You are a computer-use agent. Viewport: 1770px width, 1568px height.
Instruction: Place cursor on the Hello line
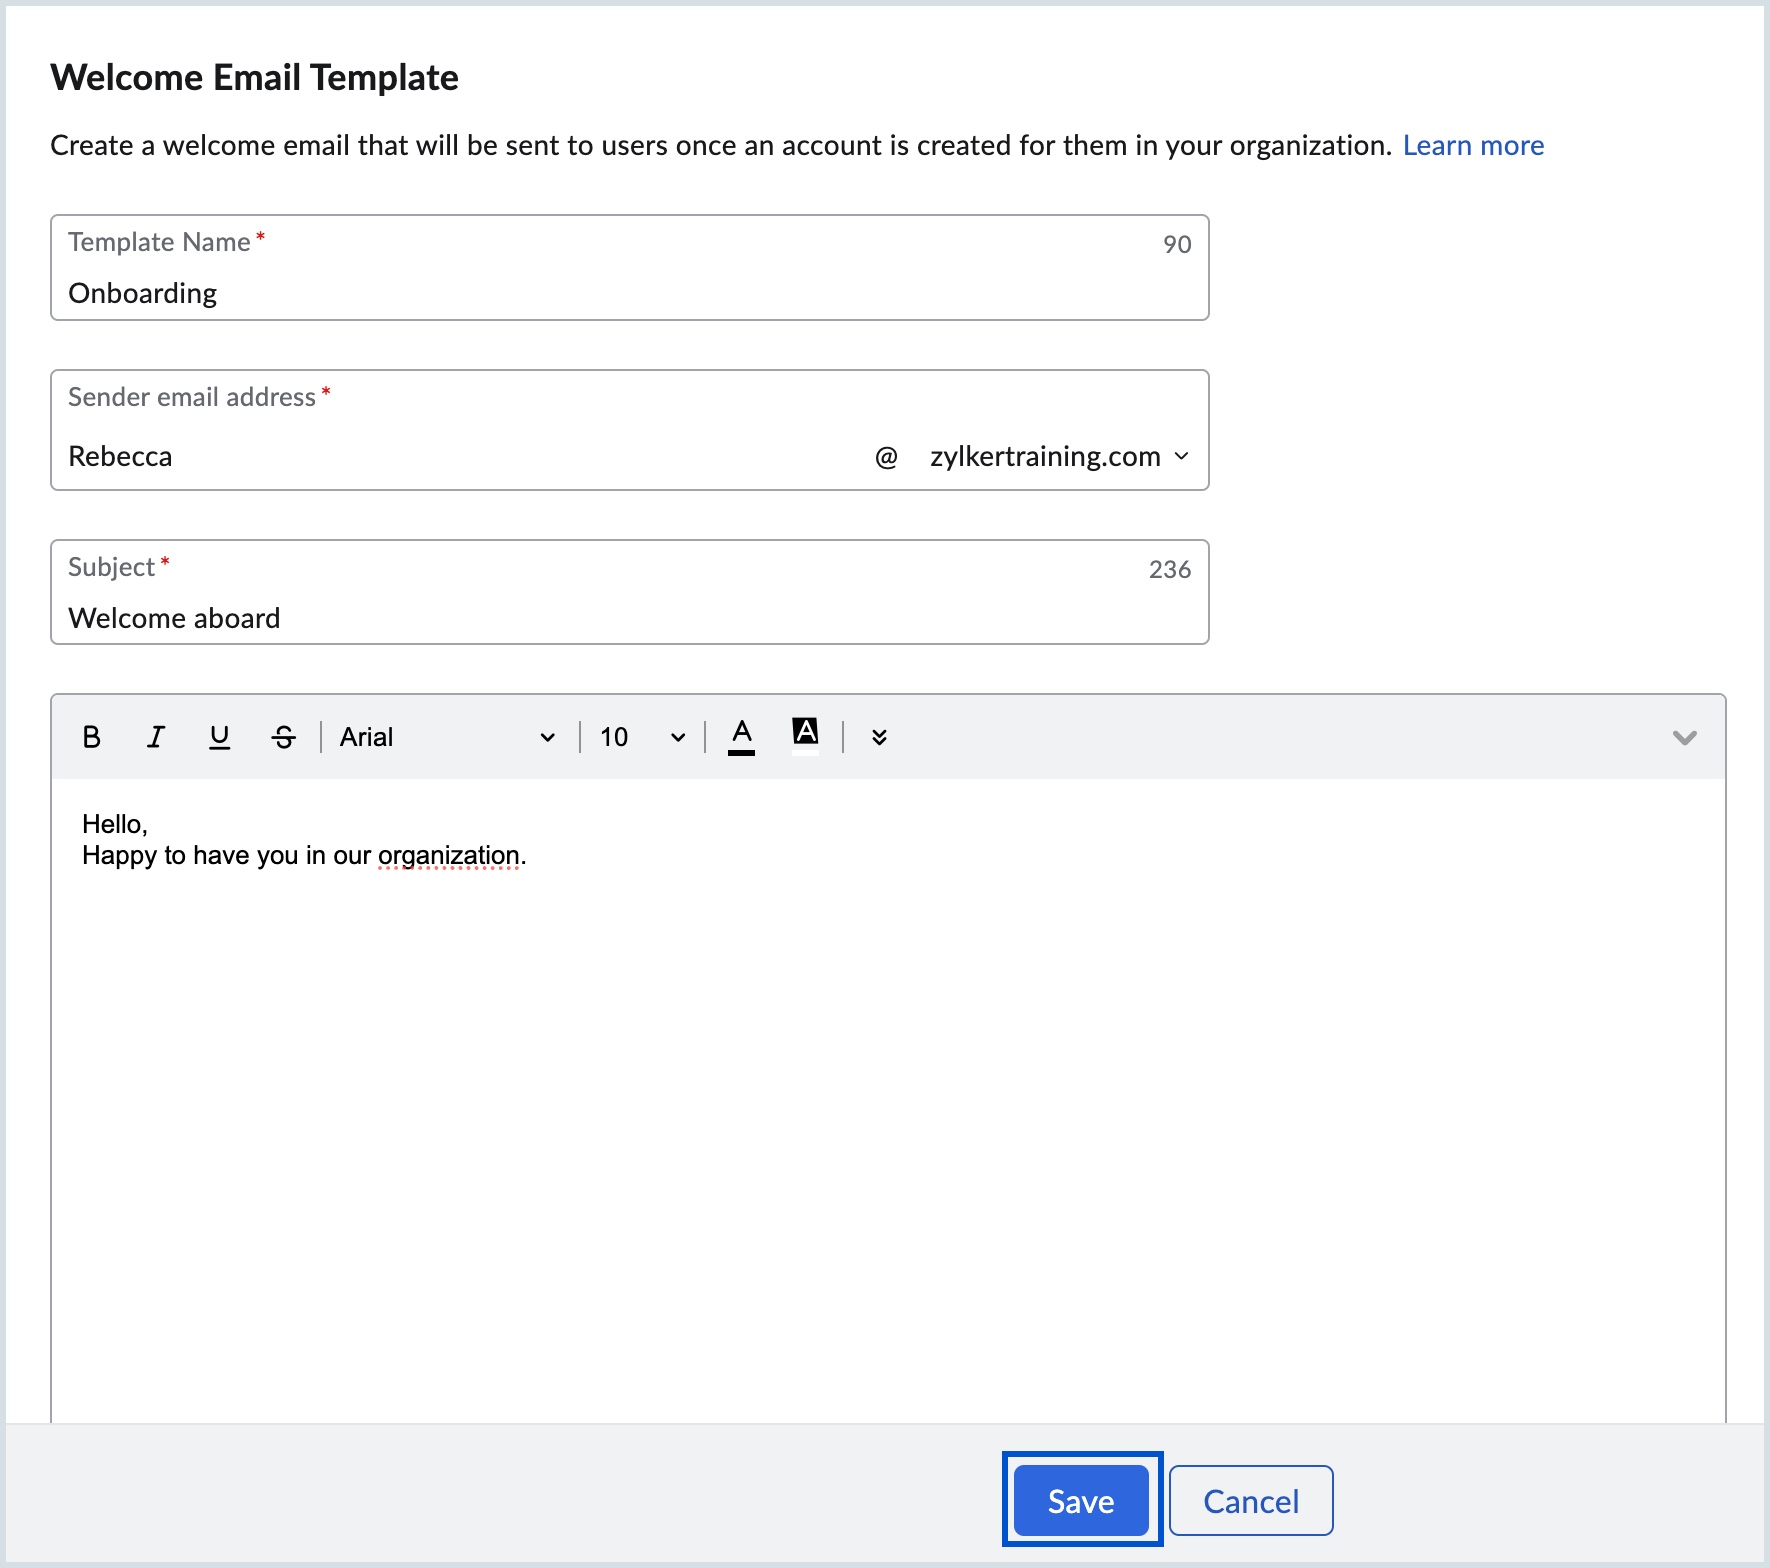click(115, 824)
